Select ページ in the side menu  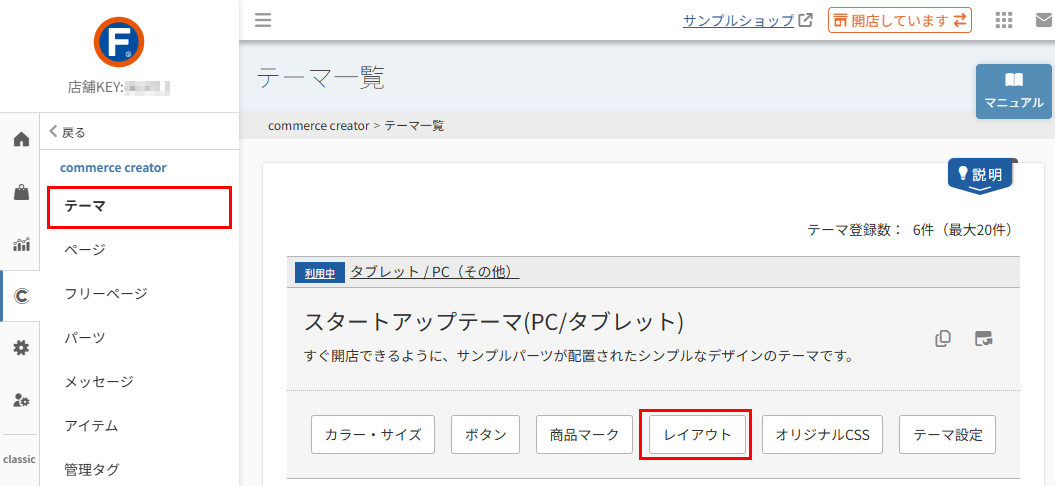(x=85, y=250)
